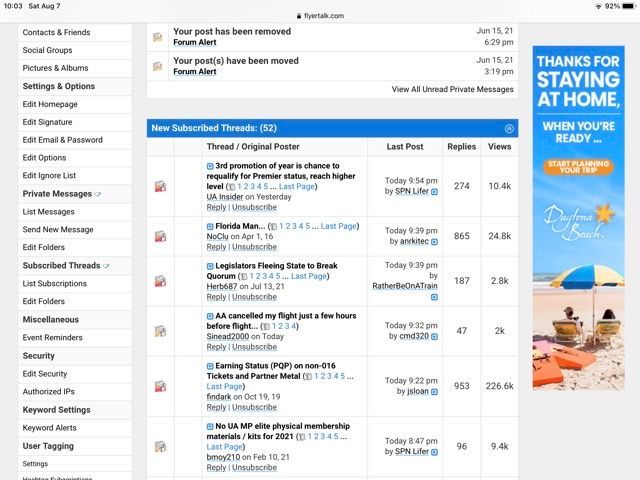Click the thread status icon for the AA cancelled flight thread
Viewport: 640px width, 480px height.
160,331
